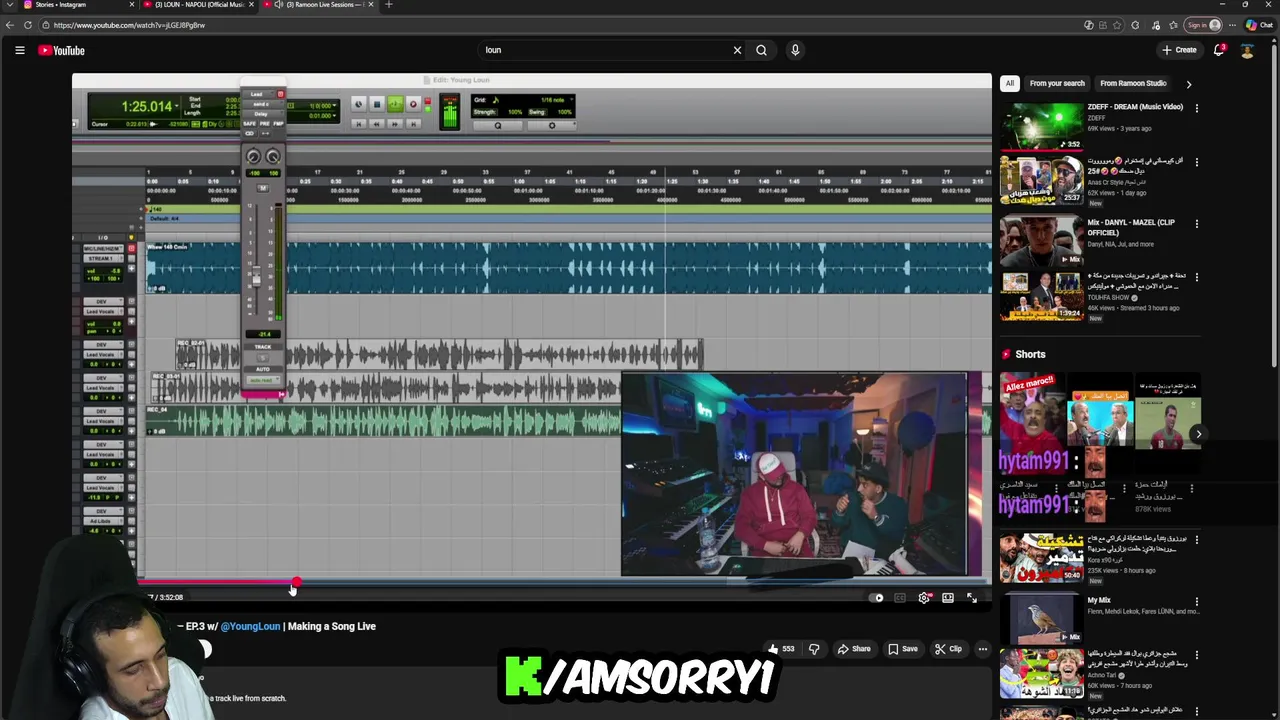The width and height of the screenshot is (1280, 720).
Task: Open 'Mix - DANYL - MAZEL (CLIP OFFICIEL)' title
Action: point(1131,228)
